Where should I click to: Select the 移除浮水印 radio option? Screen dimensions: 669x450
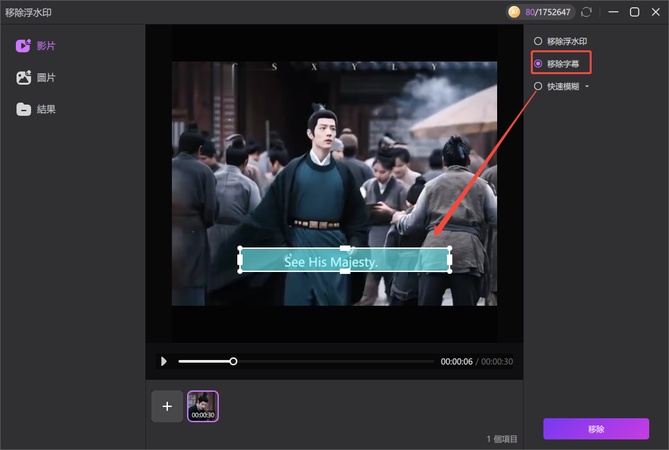pos(538,41)
